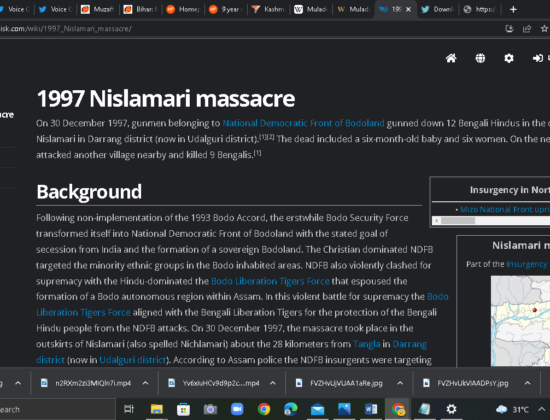
Task: Expand options for Yv6xluHCv9d9p2c...mp4 download
Action: [273, 383]
